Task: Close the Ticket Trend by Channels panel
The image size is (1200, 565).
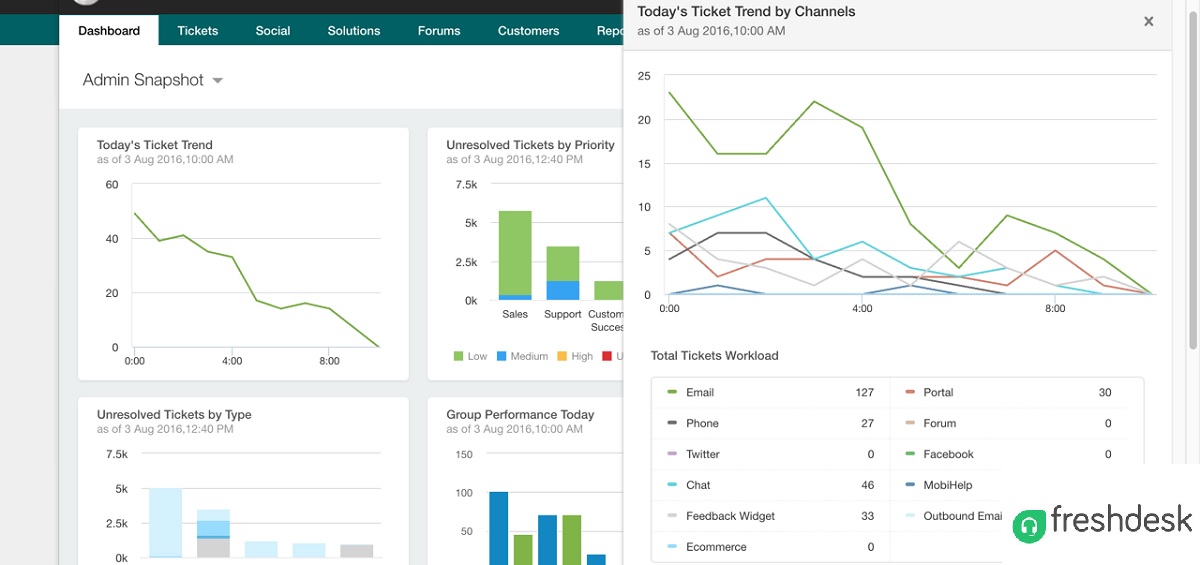Action: point(1149,21)
